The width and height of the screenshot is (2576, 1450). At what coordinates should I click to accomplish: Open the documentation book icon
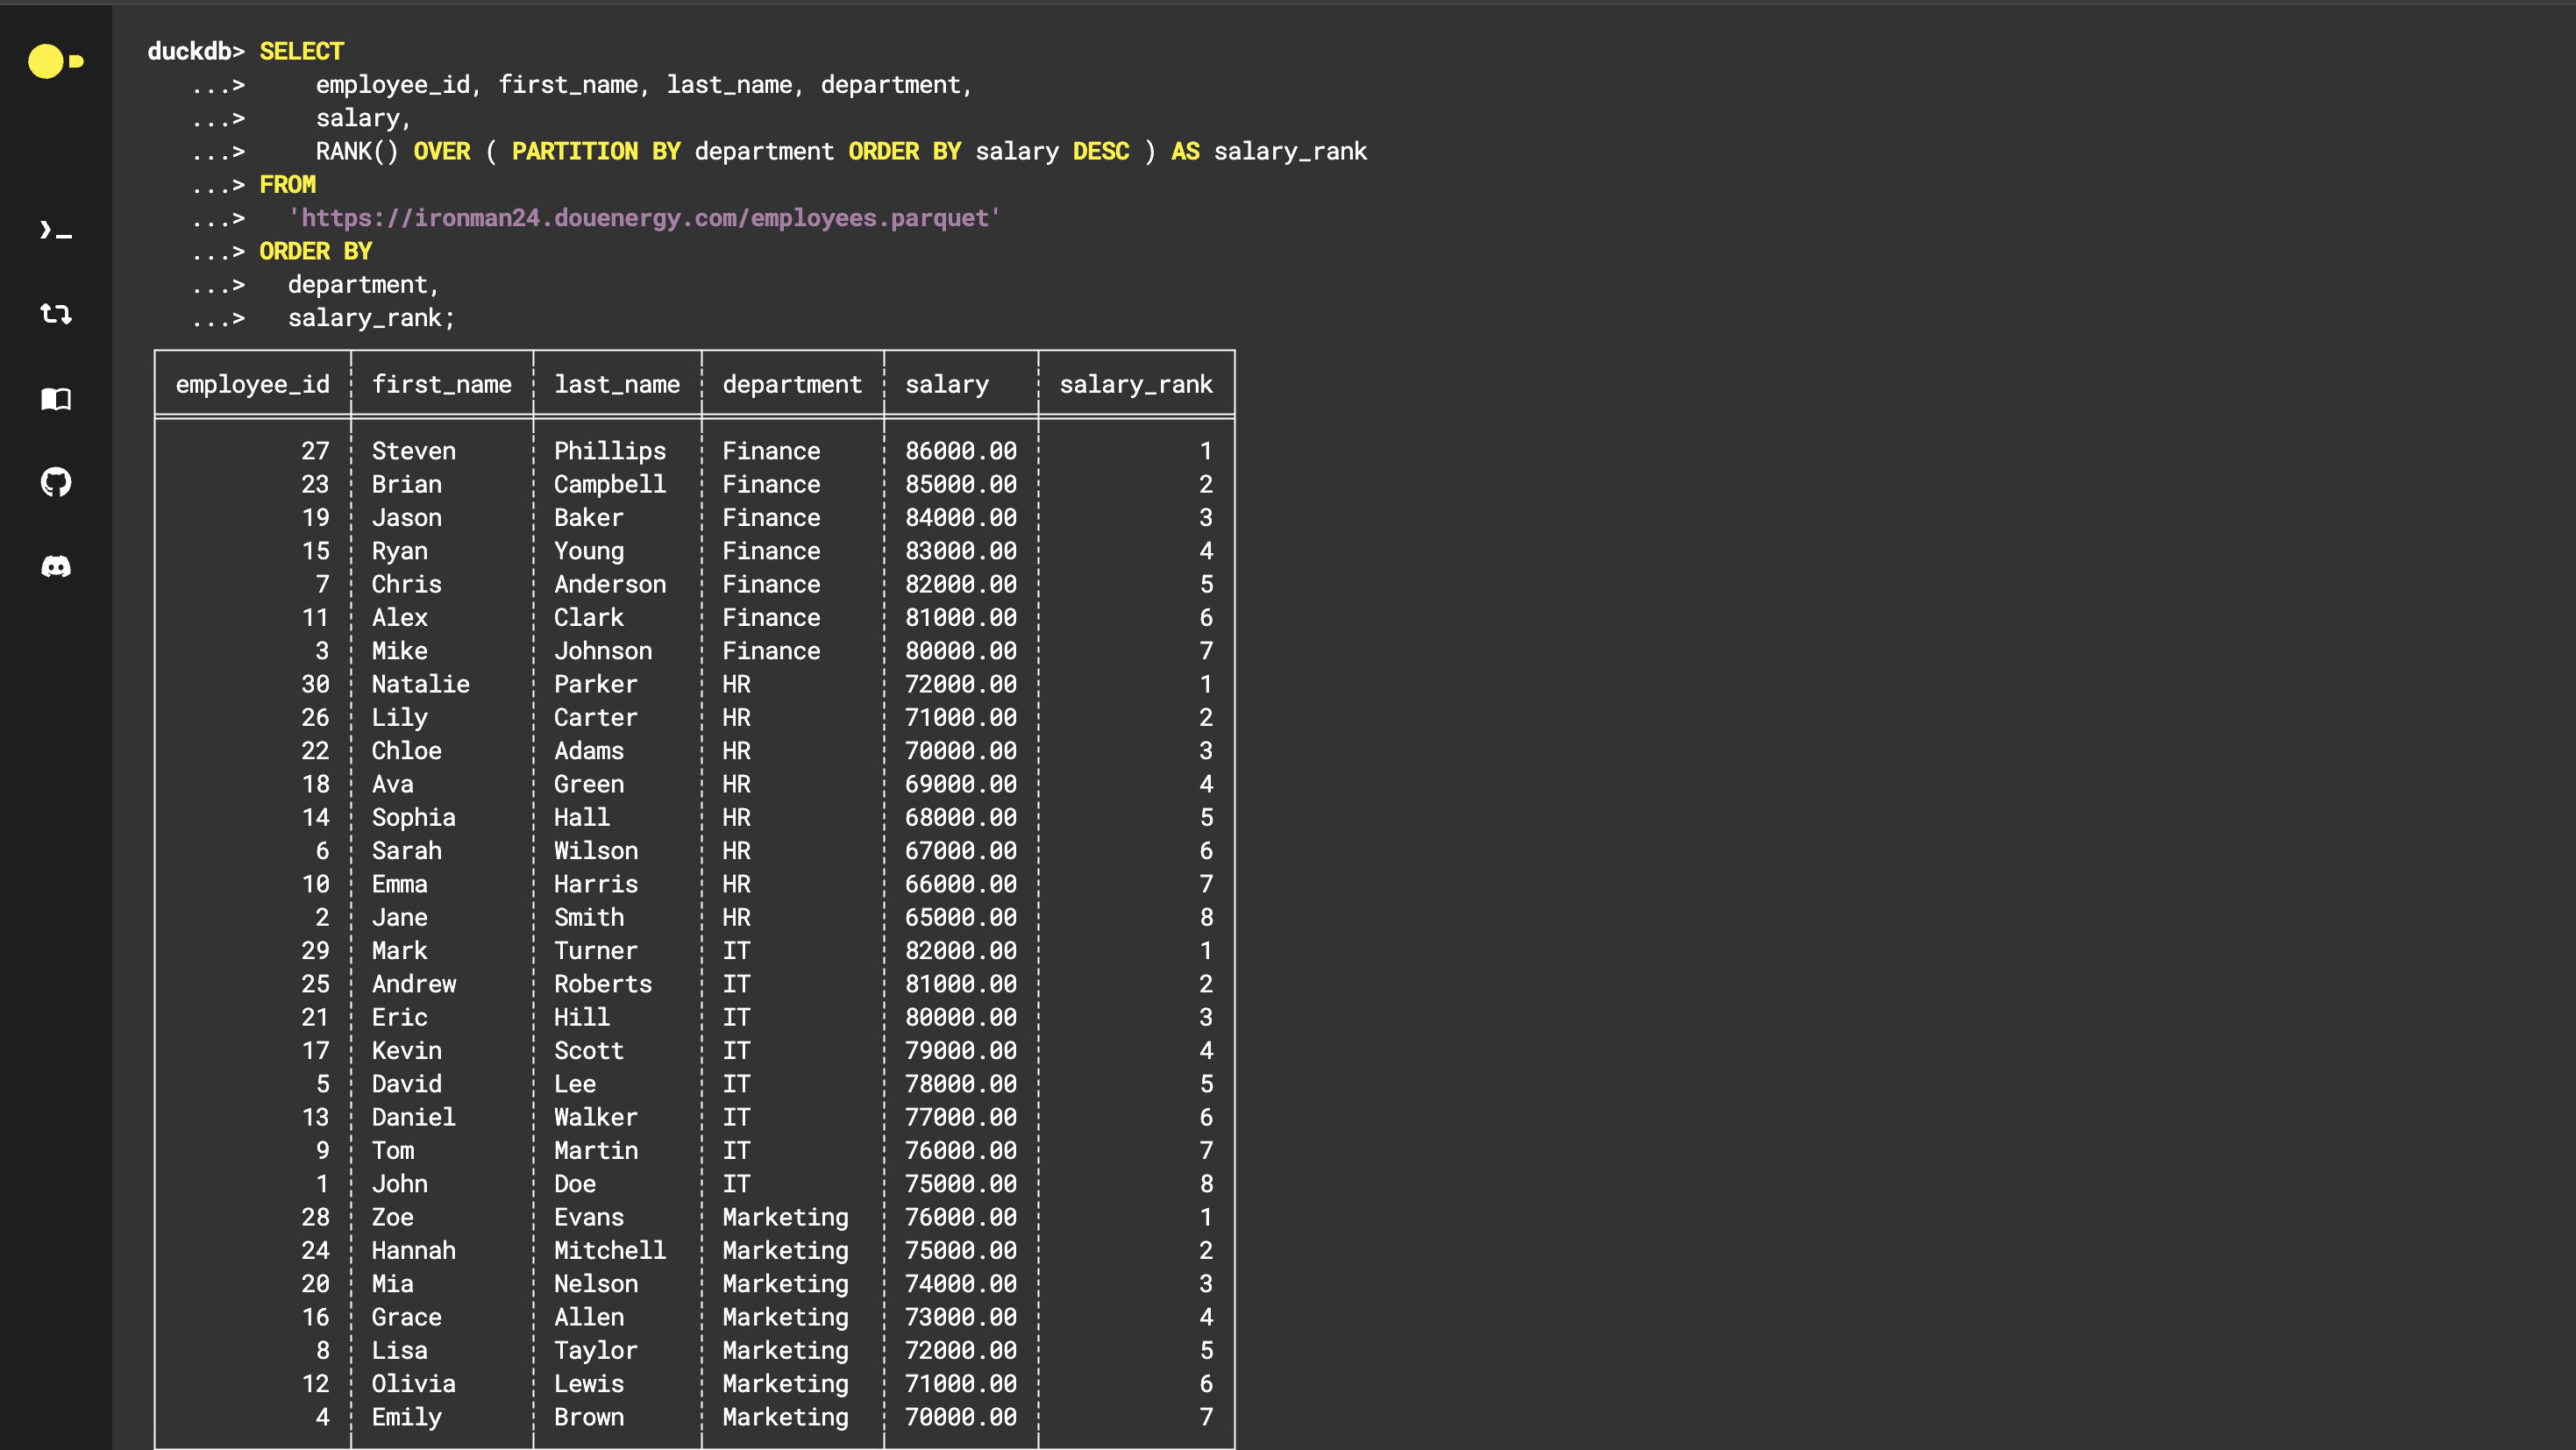[x=55, y=399]
